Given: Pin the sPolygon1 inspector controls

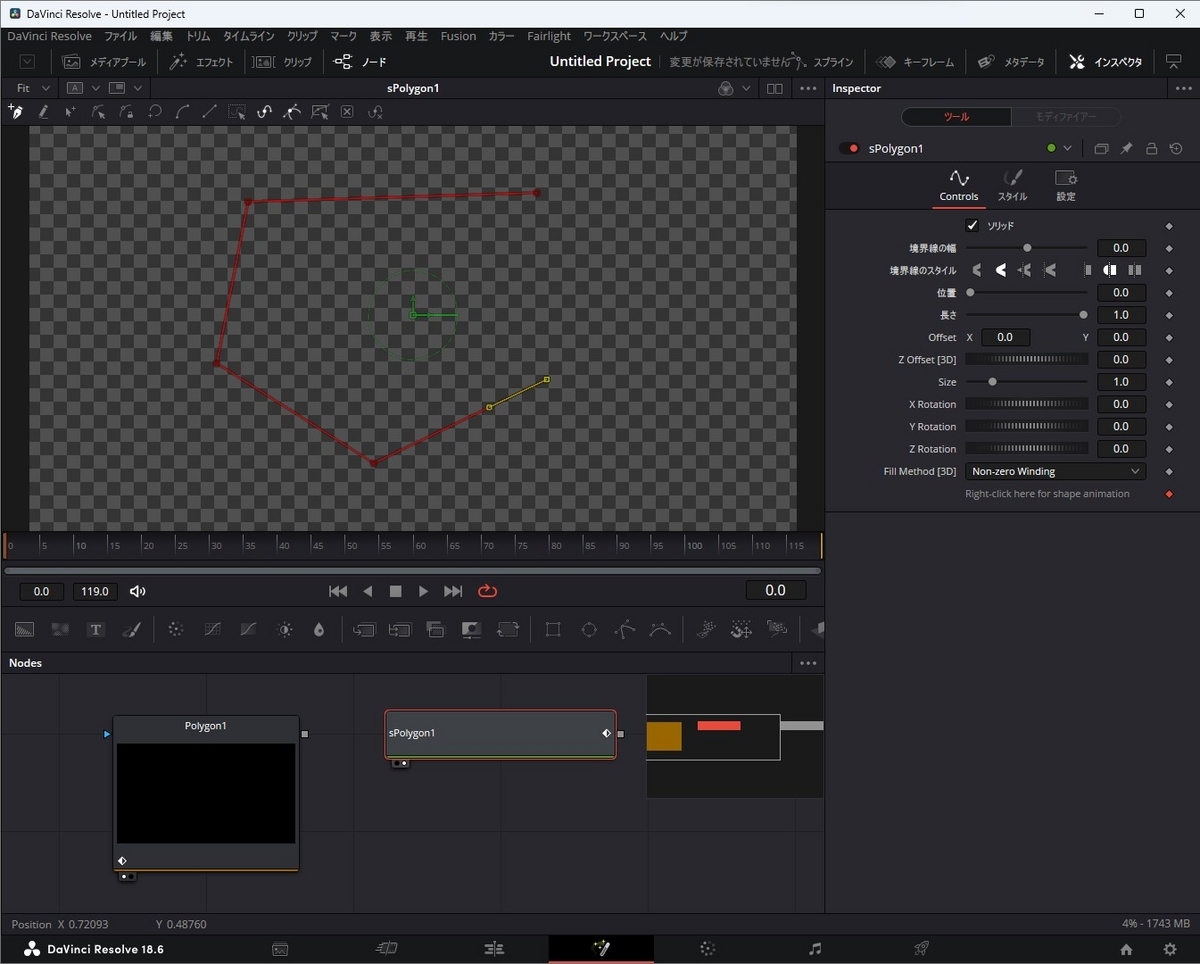Looking at the screenshot, I should (x=1126, y=149).
